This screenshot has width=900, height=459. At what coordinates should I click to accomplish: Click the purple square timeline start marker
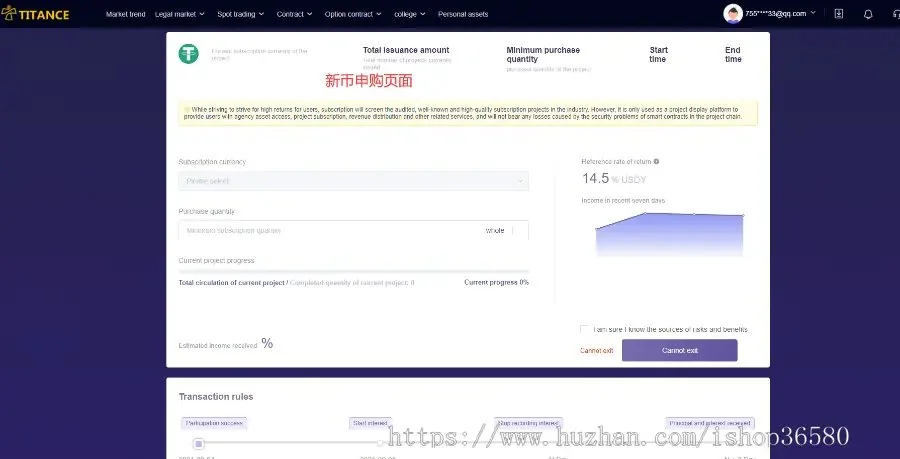(199, 444)
